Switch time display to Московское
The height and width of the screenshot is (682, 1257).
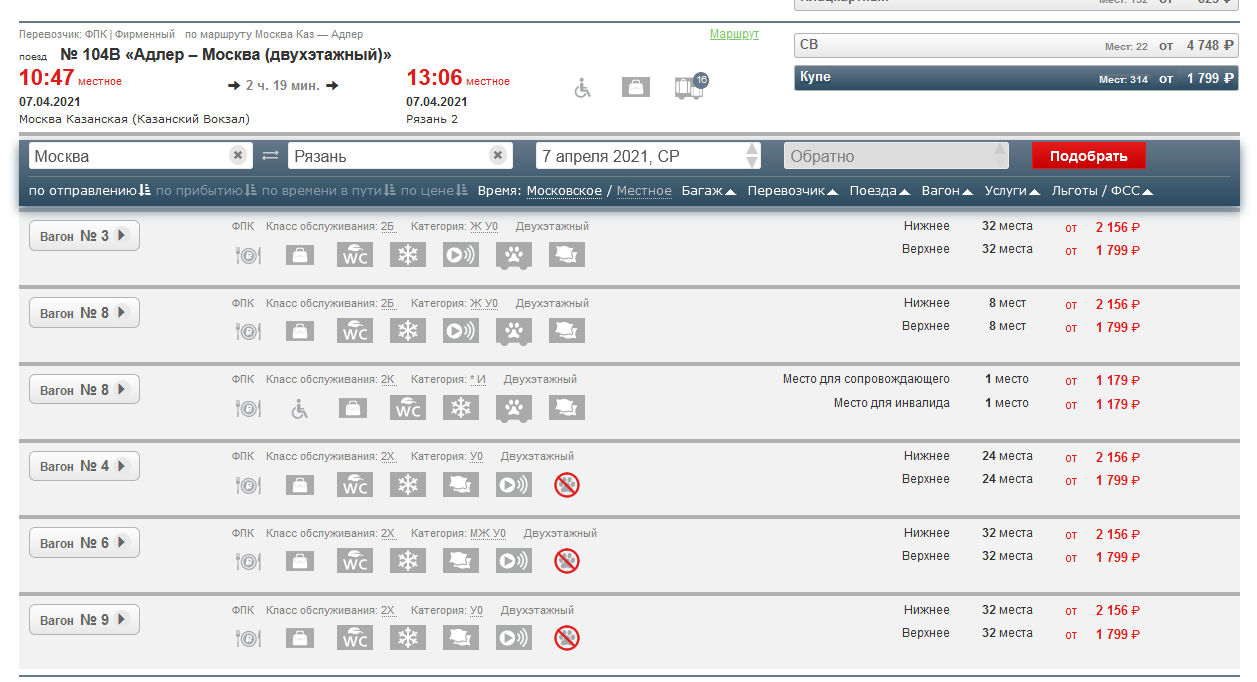pyautogui.click(x=564, y=191)
